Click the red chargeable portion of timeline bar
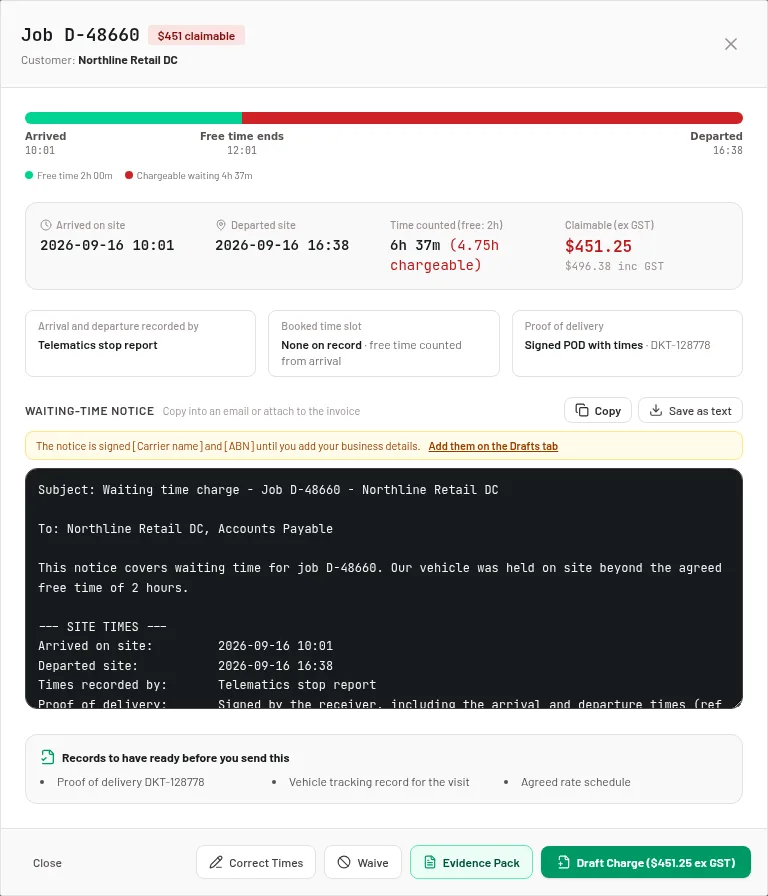Viewport: 768px width, 896px height. (x=493, y=118)
